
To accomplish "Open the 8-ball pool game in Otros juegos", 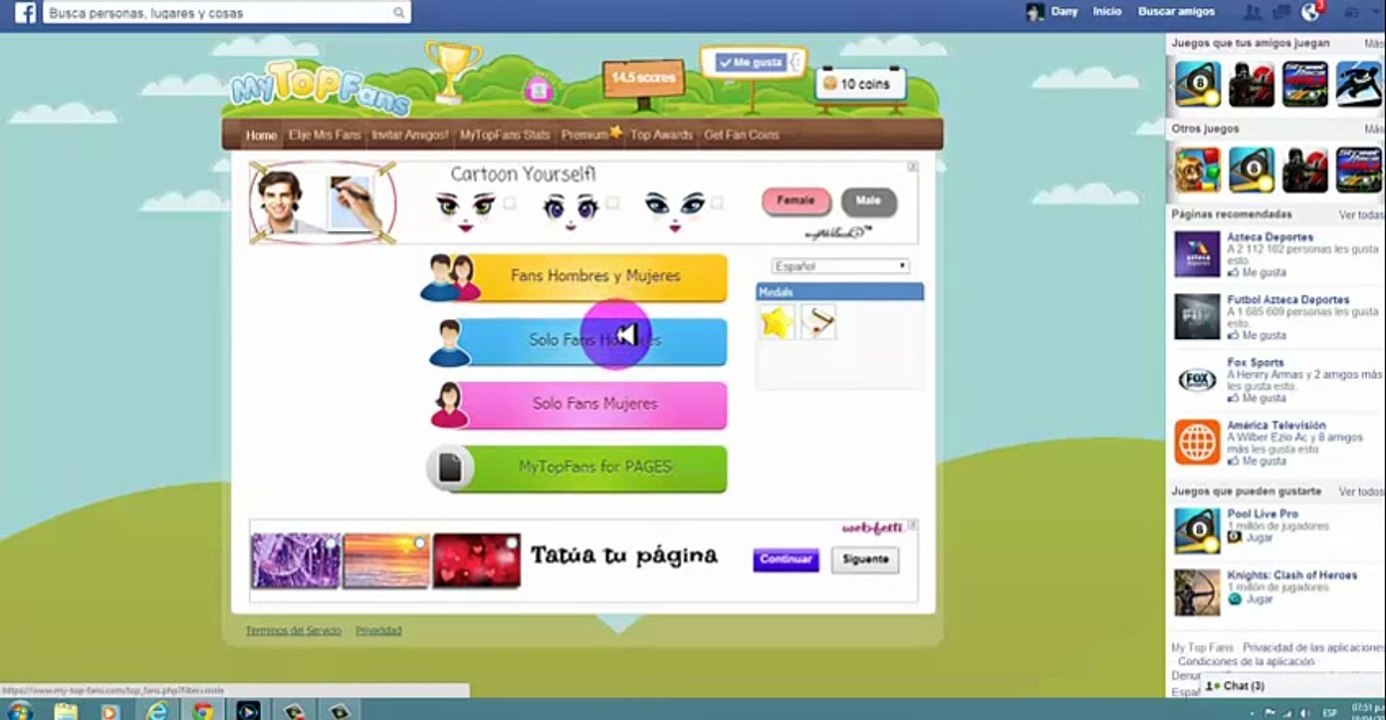I will tap(1251, 170).
